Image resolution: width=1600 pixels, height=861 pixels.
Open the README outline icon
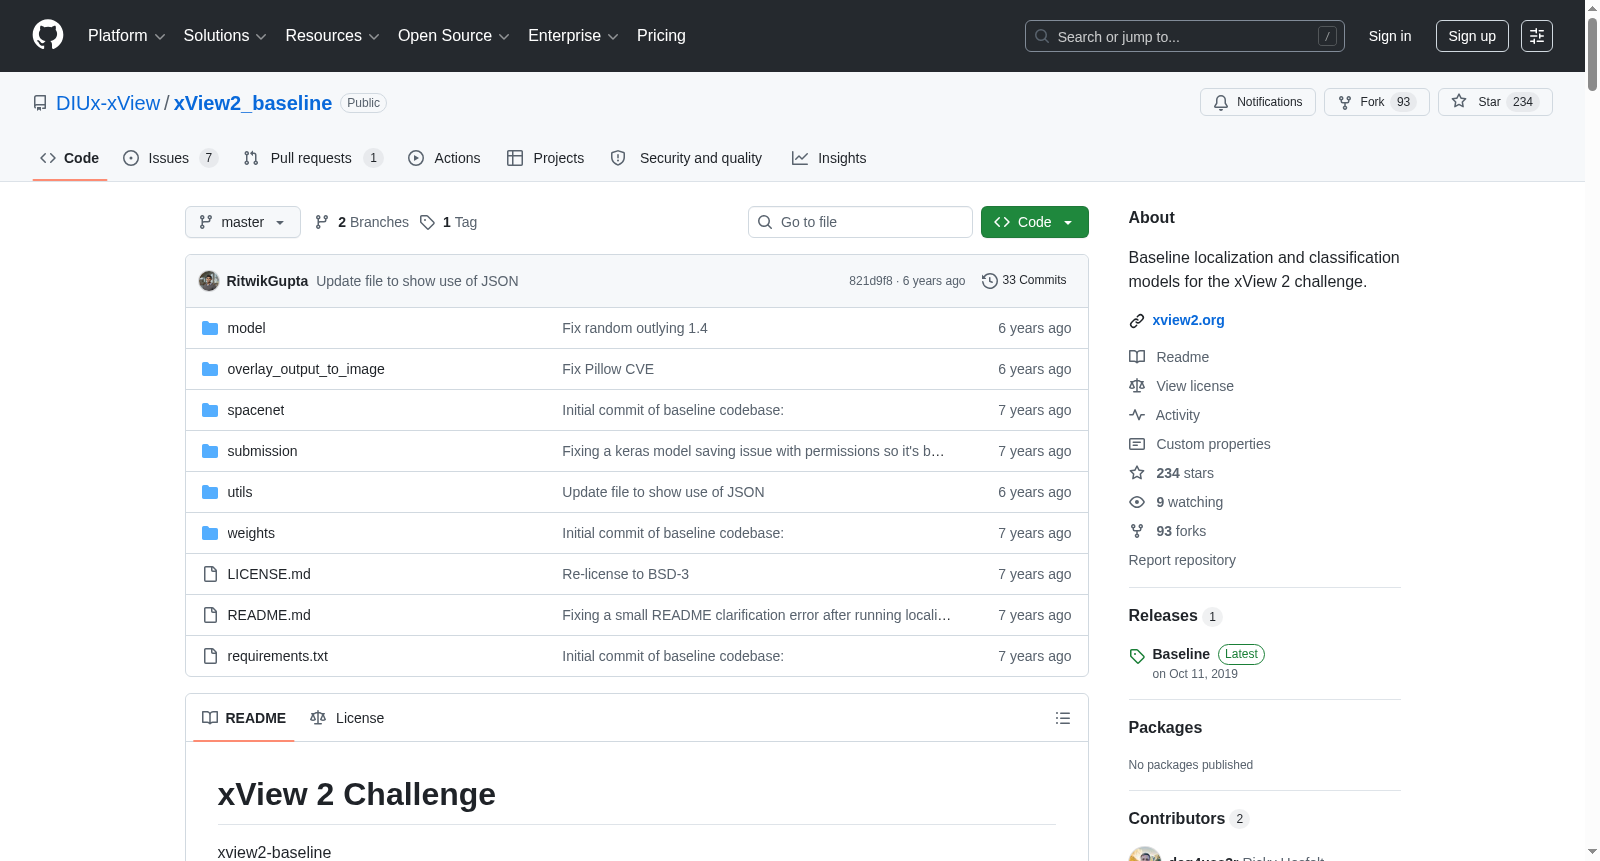pos(1063,718)
